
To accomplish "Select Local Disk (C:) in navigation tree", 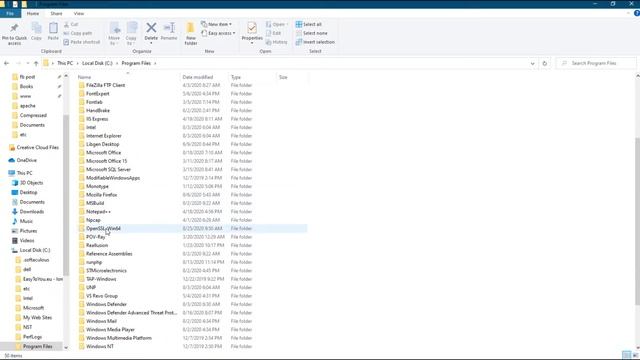I will pos(35,250).
